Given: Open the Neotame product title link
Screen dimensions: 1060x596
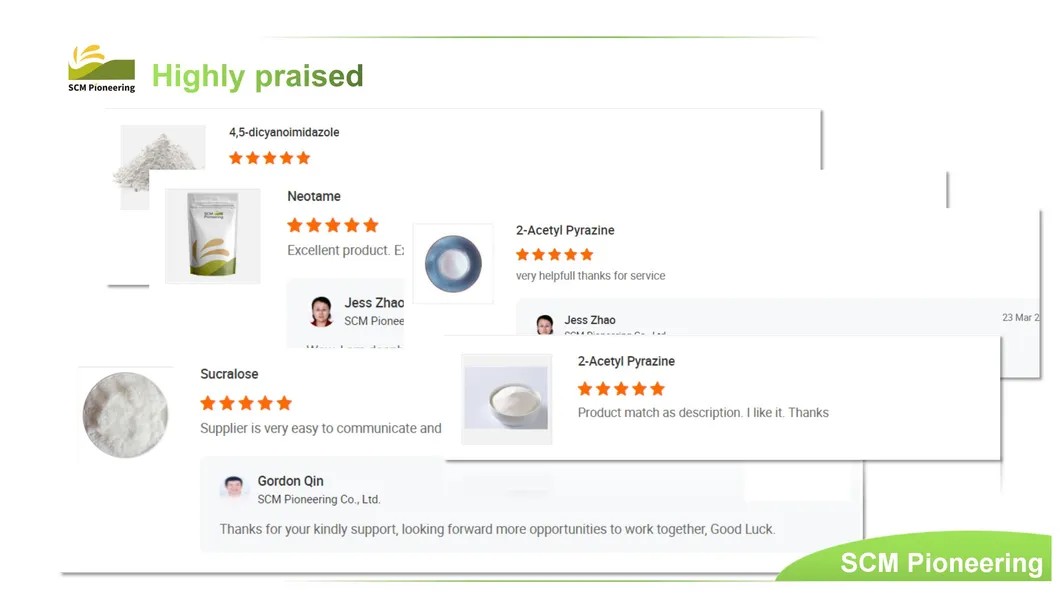Looking at the screenshot, I should point(314,196).
